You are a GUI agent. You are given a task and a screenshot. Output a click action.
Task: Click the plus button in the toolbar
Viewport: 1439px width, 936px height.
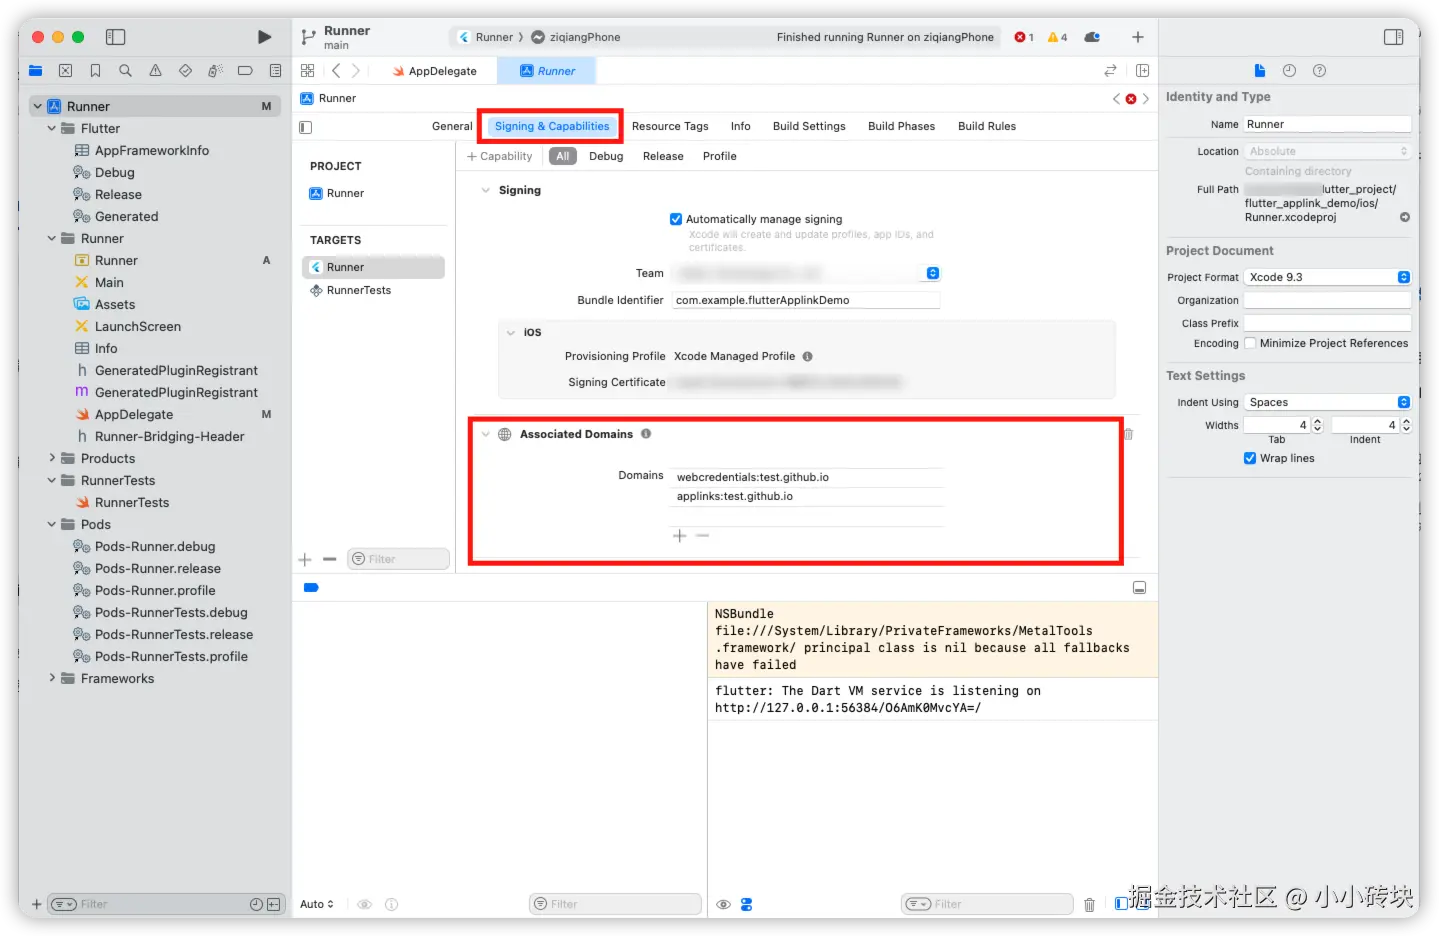coord(1137,37)
